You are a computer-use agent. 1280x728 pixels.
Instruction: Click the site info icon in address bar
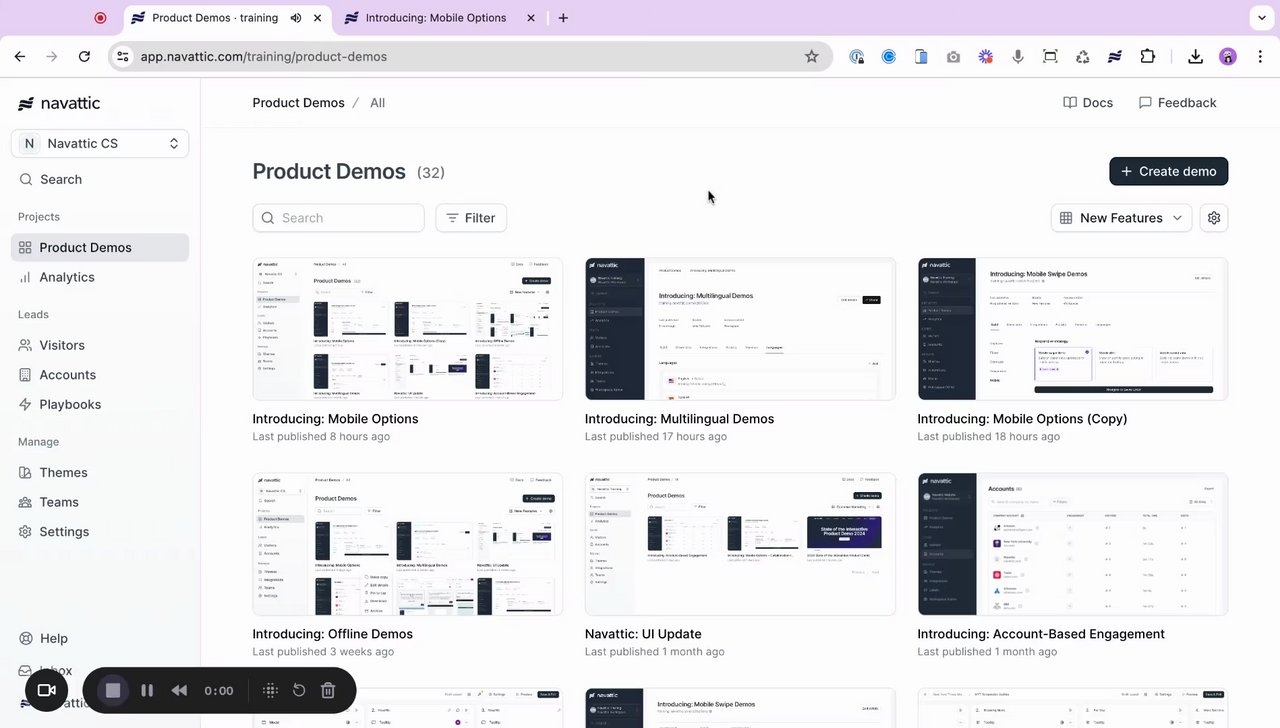click(123, 57)
